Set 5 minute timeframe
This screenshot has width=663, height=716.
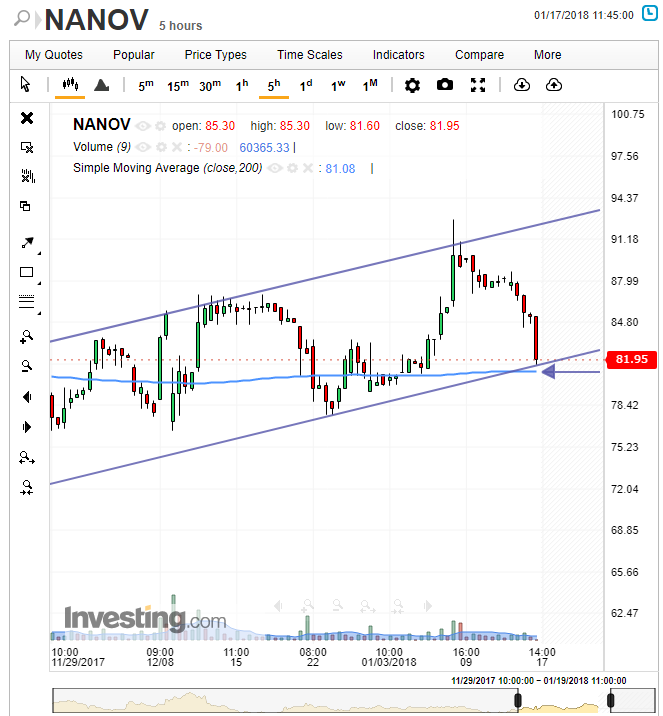(x=146, y=85)
